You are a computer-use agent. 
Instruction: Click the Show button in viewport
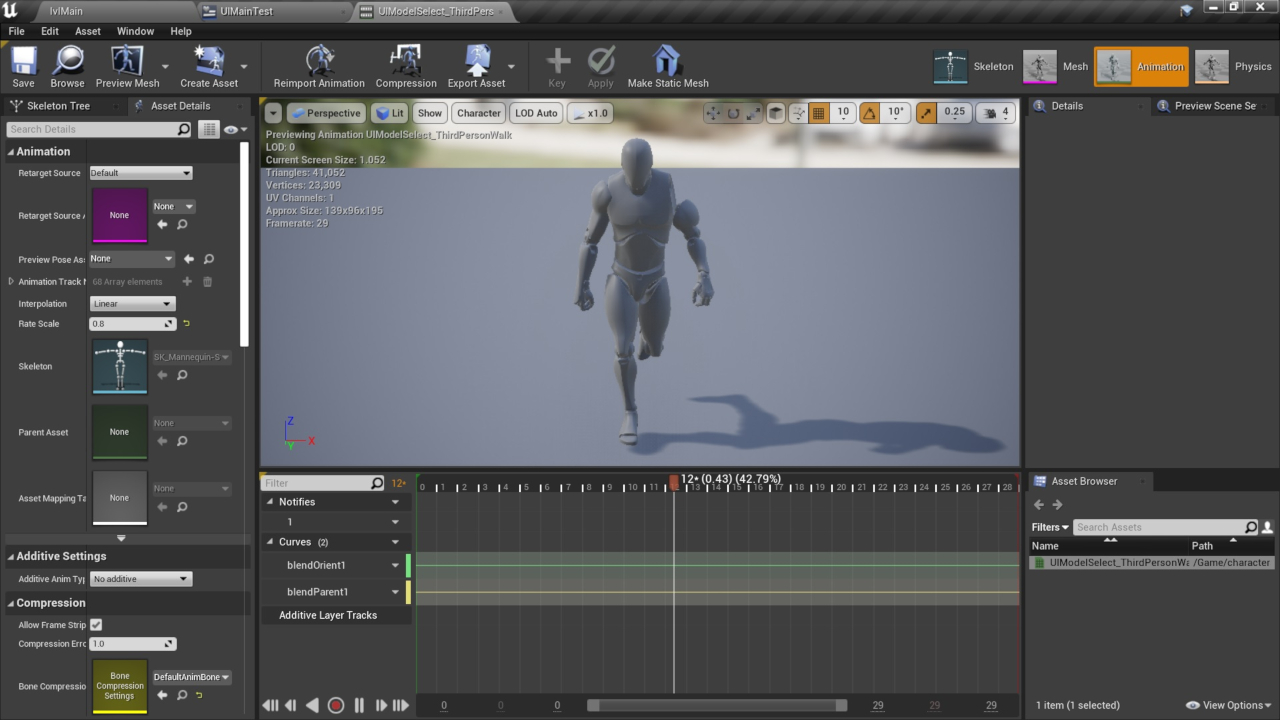pos(430,113)
